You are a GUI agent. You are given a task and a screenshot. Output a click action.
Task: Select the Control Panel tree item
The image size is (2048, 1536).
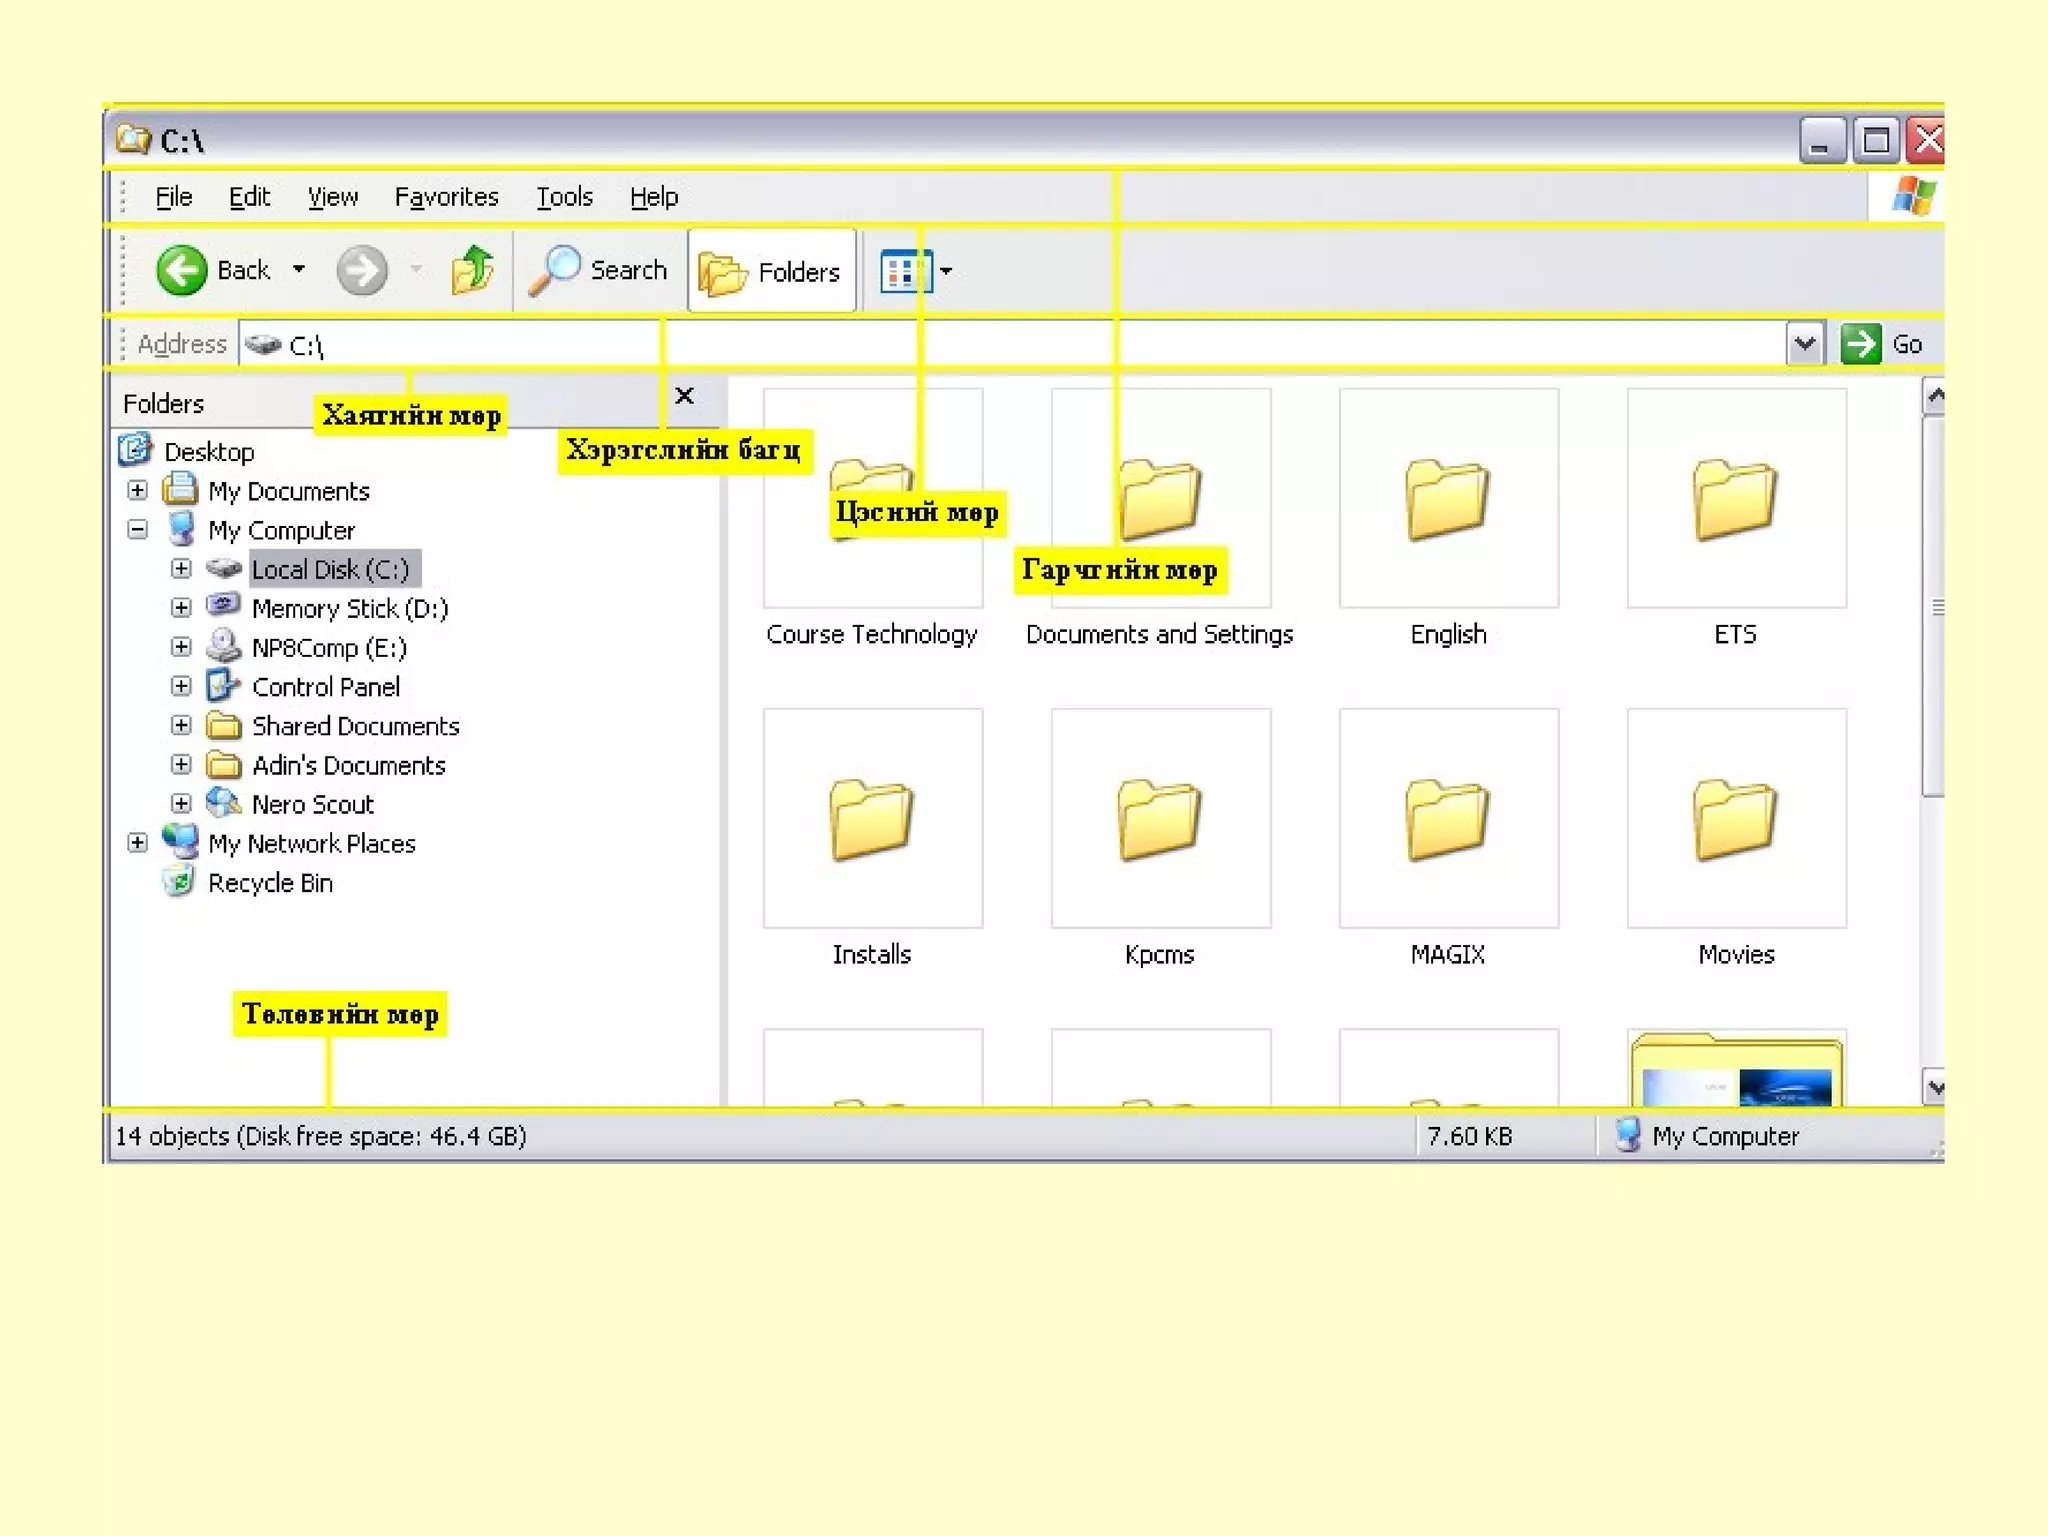[325, 687]
